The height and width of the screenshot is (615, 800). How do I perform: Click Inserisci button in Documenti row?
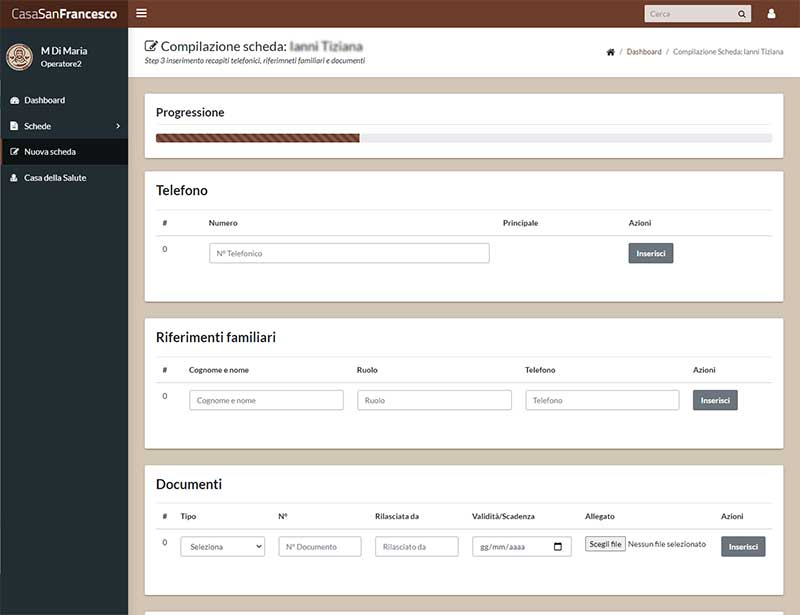click(x=743, y=547)
